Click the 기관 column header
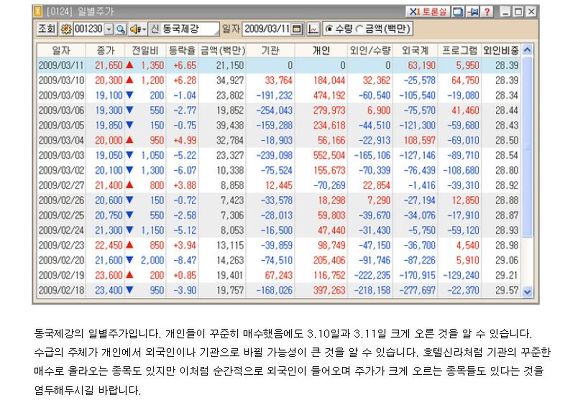 270,51
